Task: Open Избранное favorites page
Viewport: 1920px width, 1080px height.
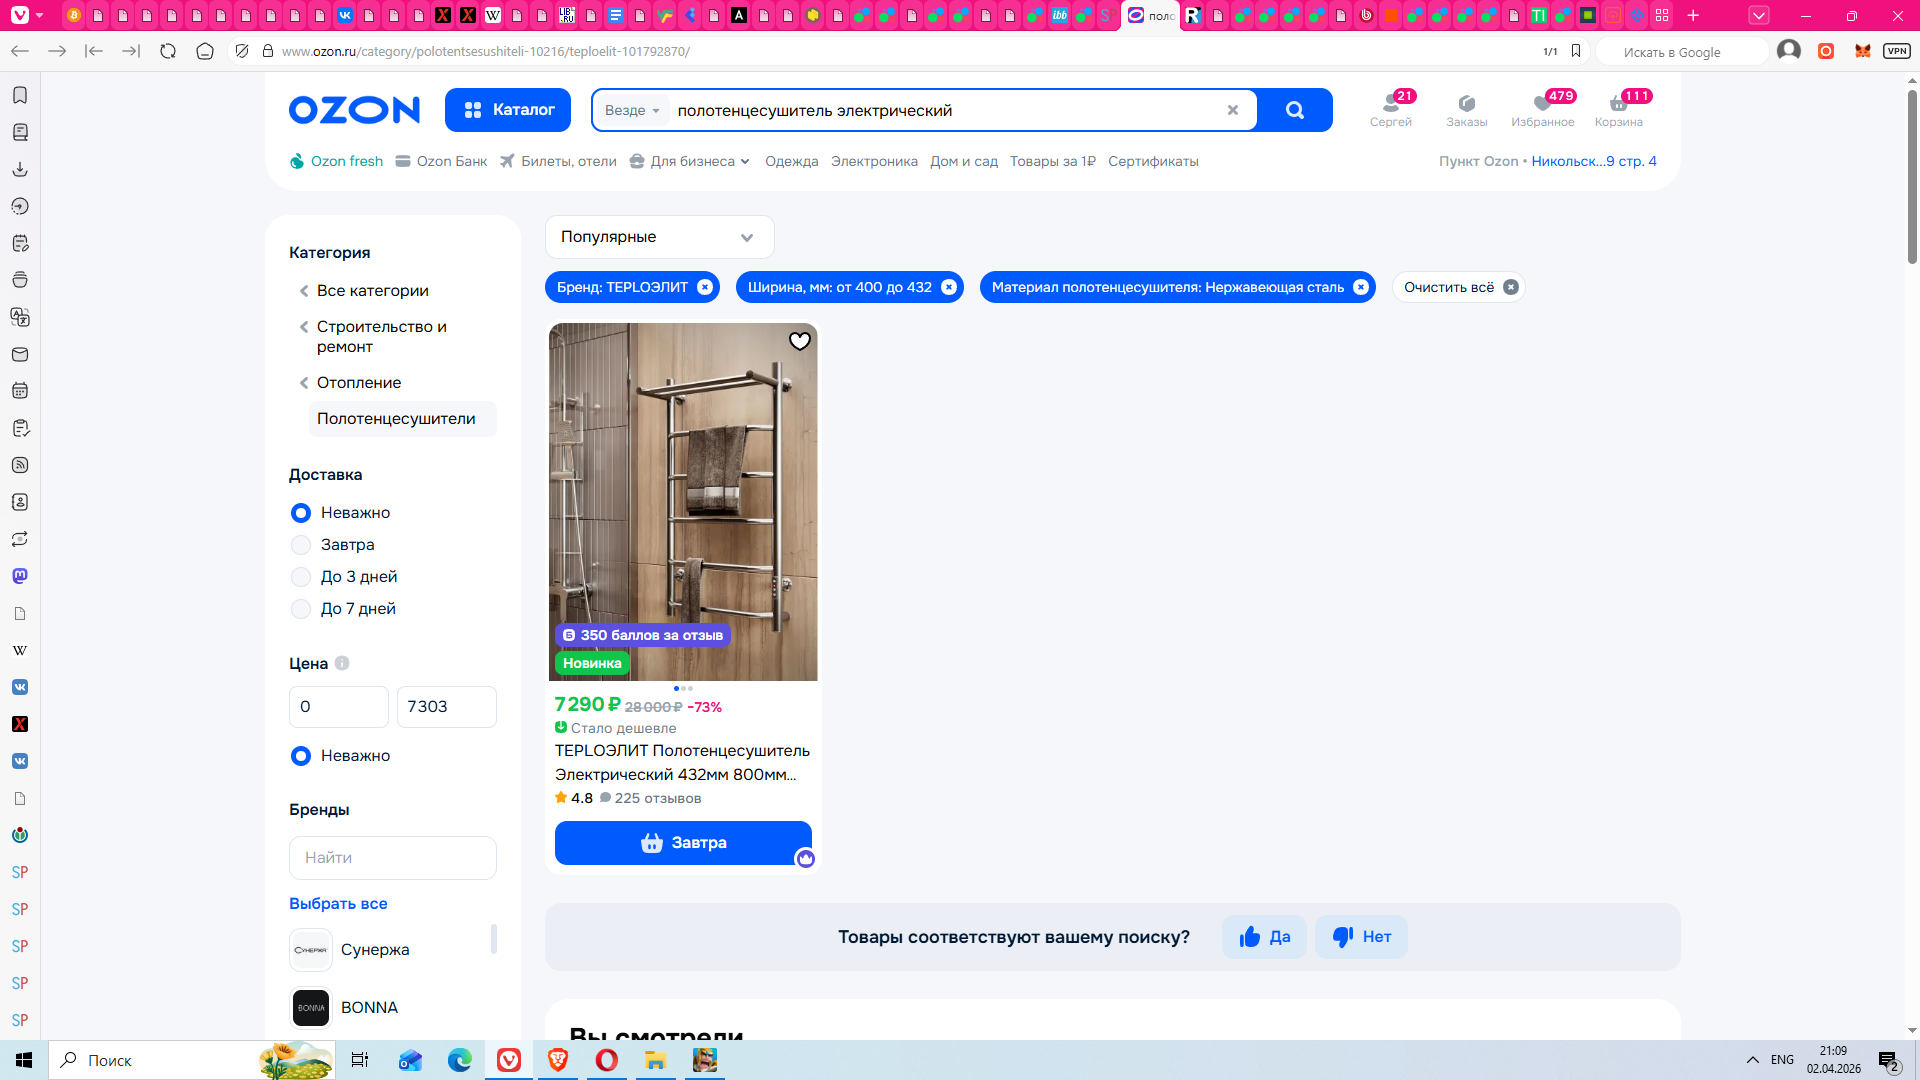Action: 1542,109
